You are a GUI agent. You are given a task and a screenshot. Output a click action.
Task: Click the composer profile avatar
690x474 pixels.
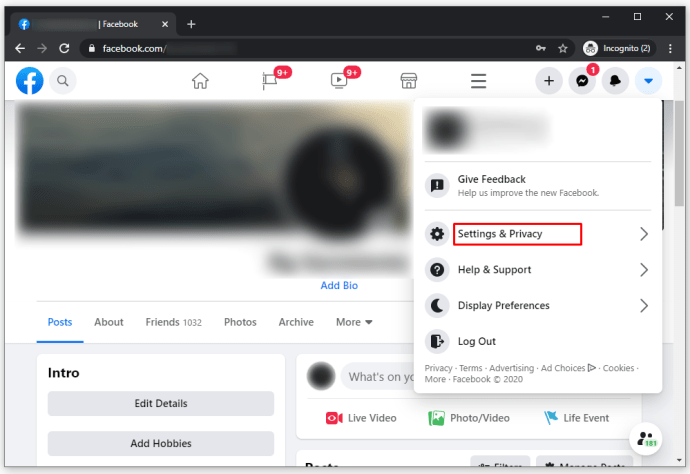point(321,377)
